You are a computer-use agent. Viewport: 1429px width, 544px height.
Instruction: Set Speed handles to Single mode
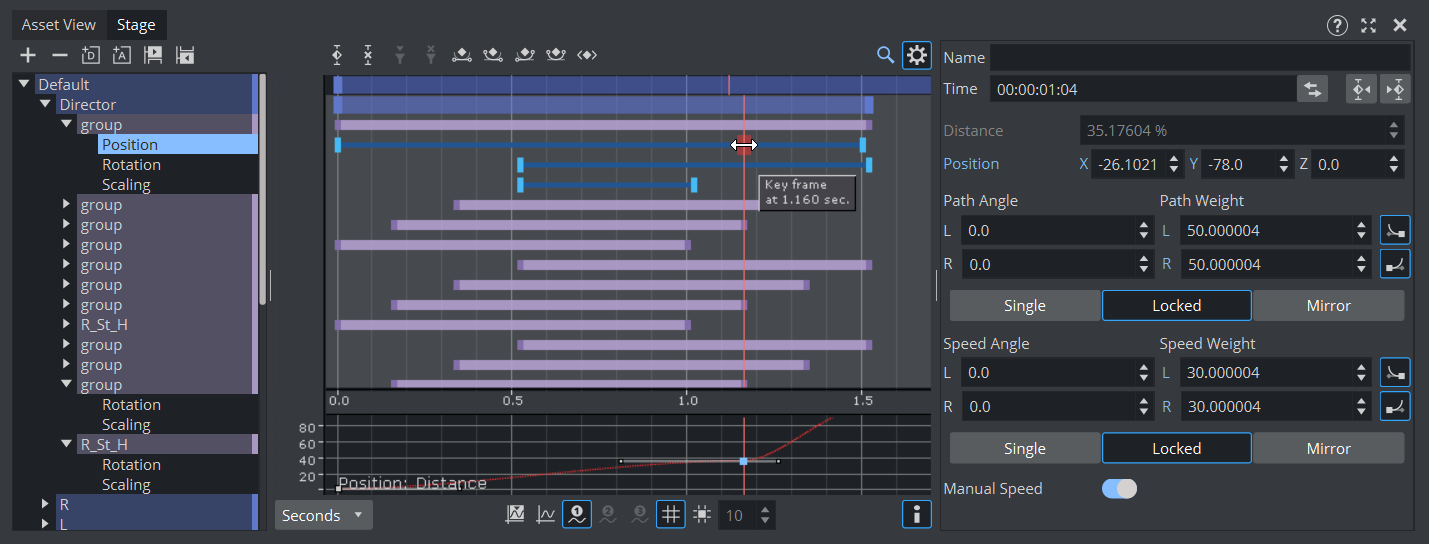(x=1024, y=449)
